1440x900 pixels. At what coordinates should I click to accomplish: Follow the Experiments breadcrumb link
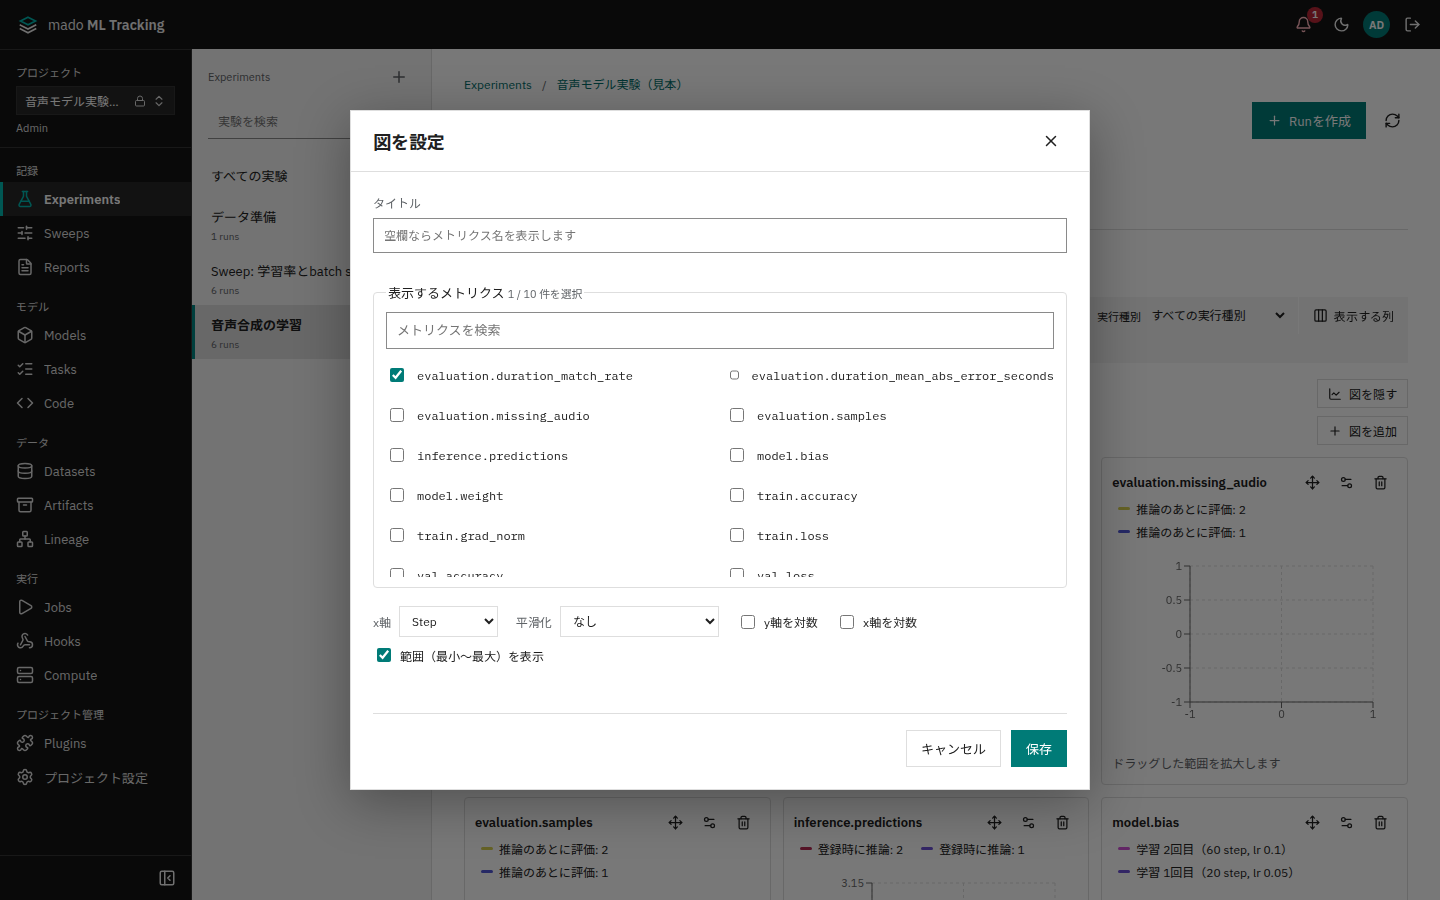click(498, 85)
